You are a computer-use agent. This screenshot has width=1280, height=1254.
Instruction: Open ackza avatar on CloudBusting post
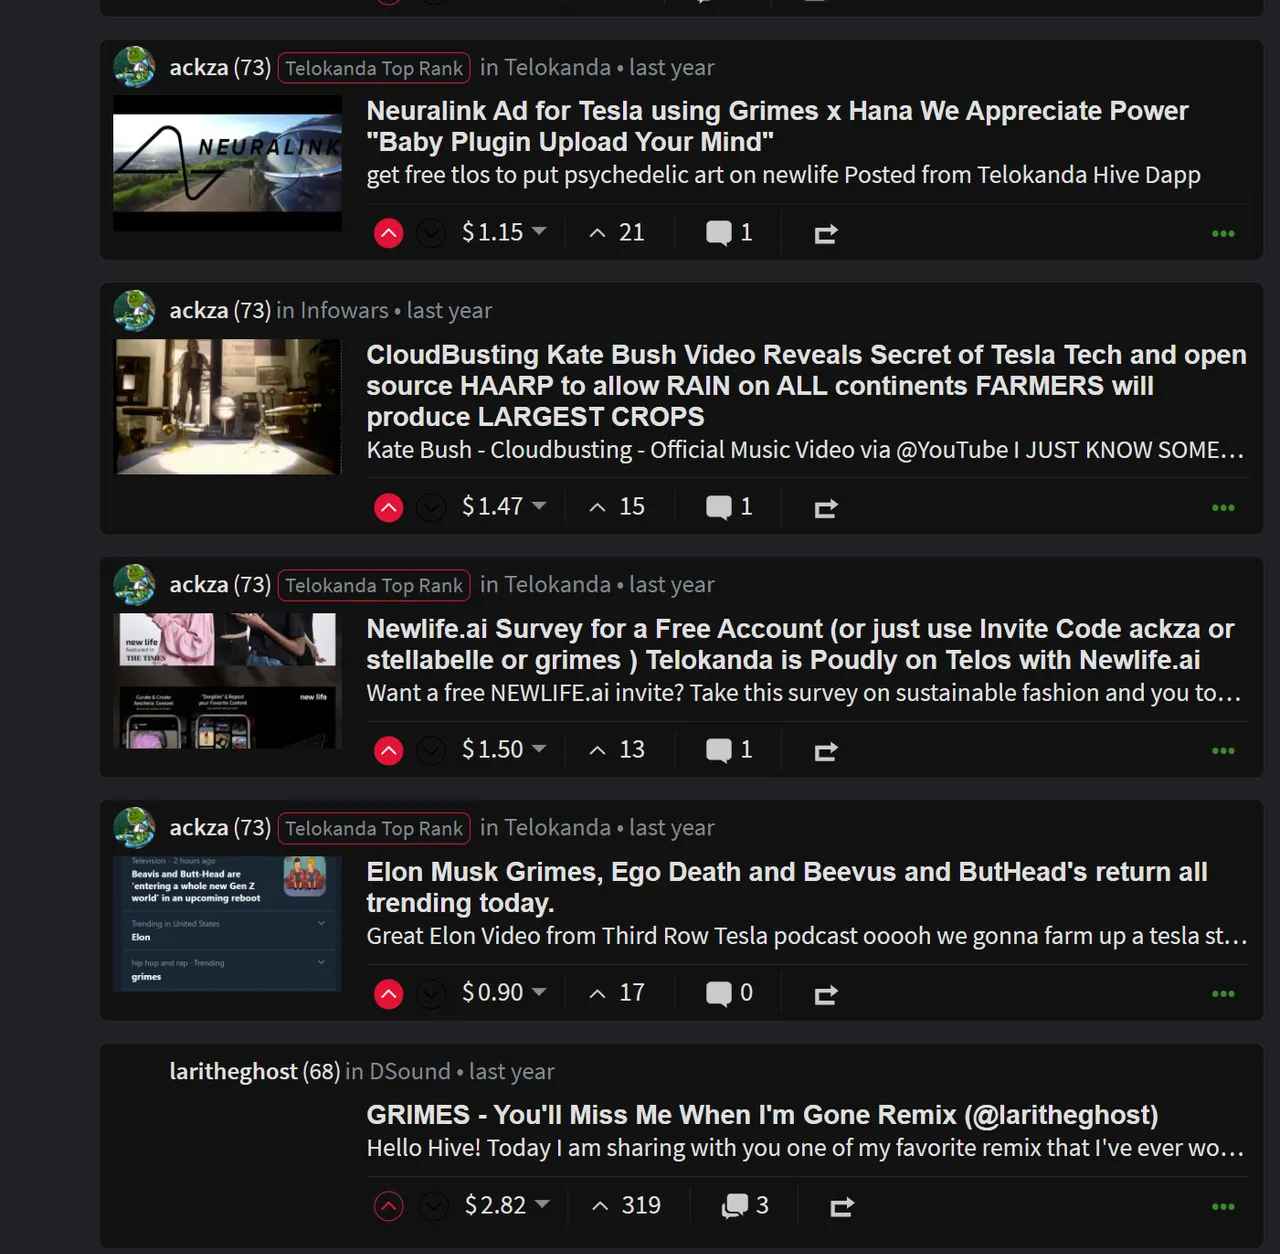point(134,310)
